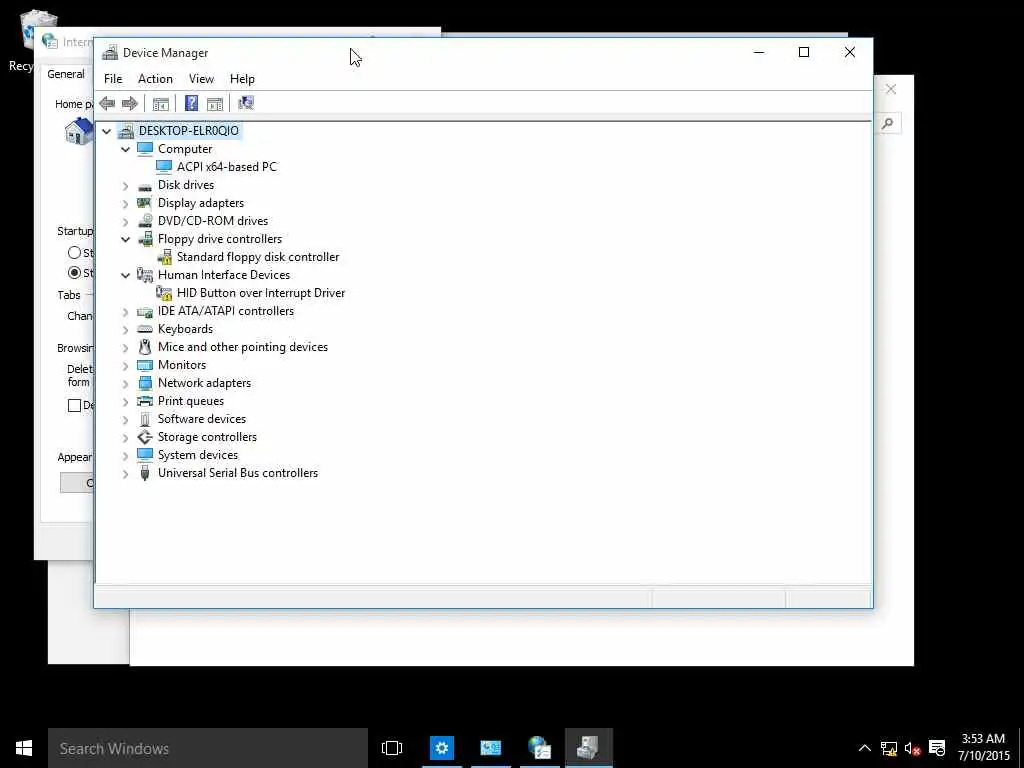Click the Computer category monitor icon
Viewport: 1024px width, 768px height.
tap(145, 149)
